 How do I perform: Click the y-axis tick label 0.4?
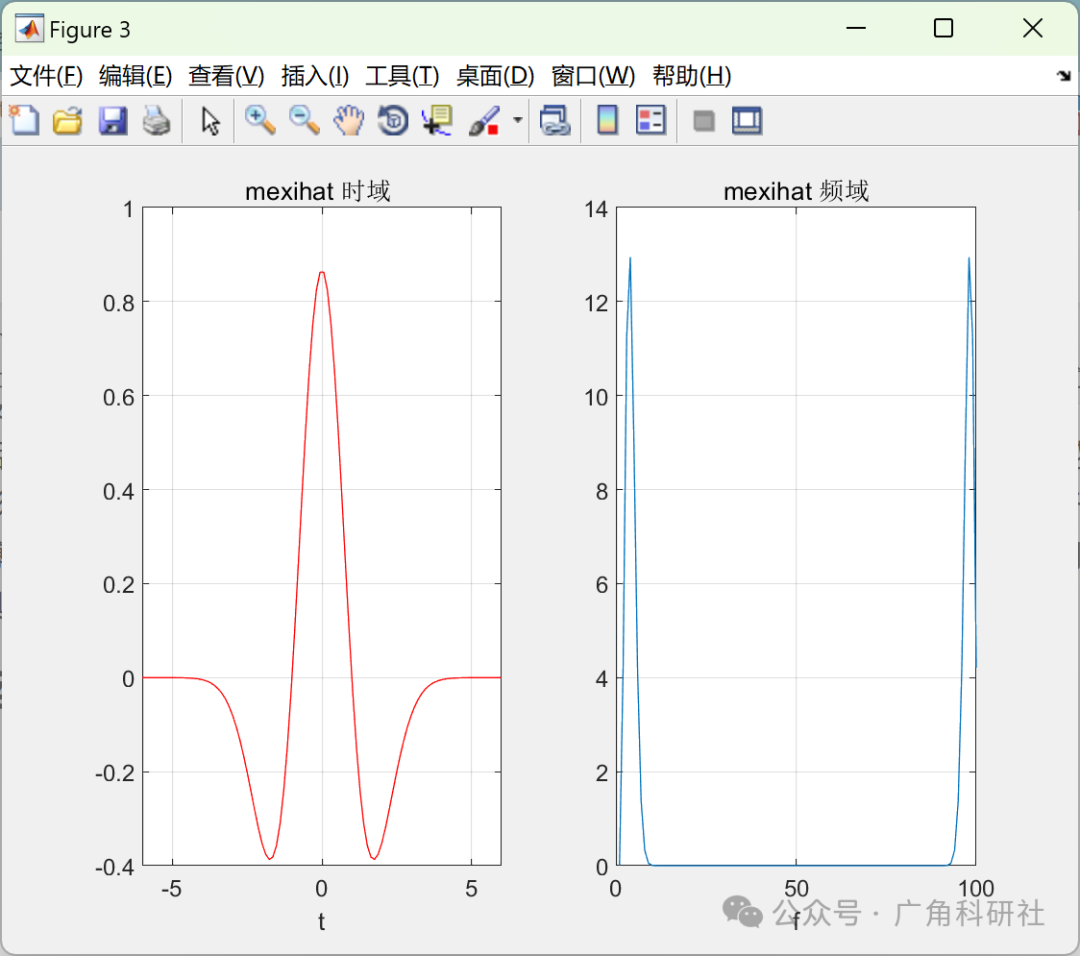tap(118, 491)
